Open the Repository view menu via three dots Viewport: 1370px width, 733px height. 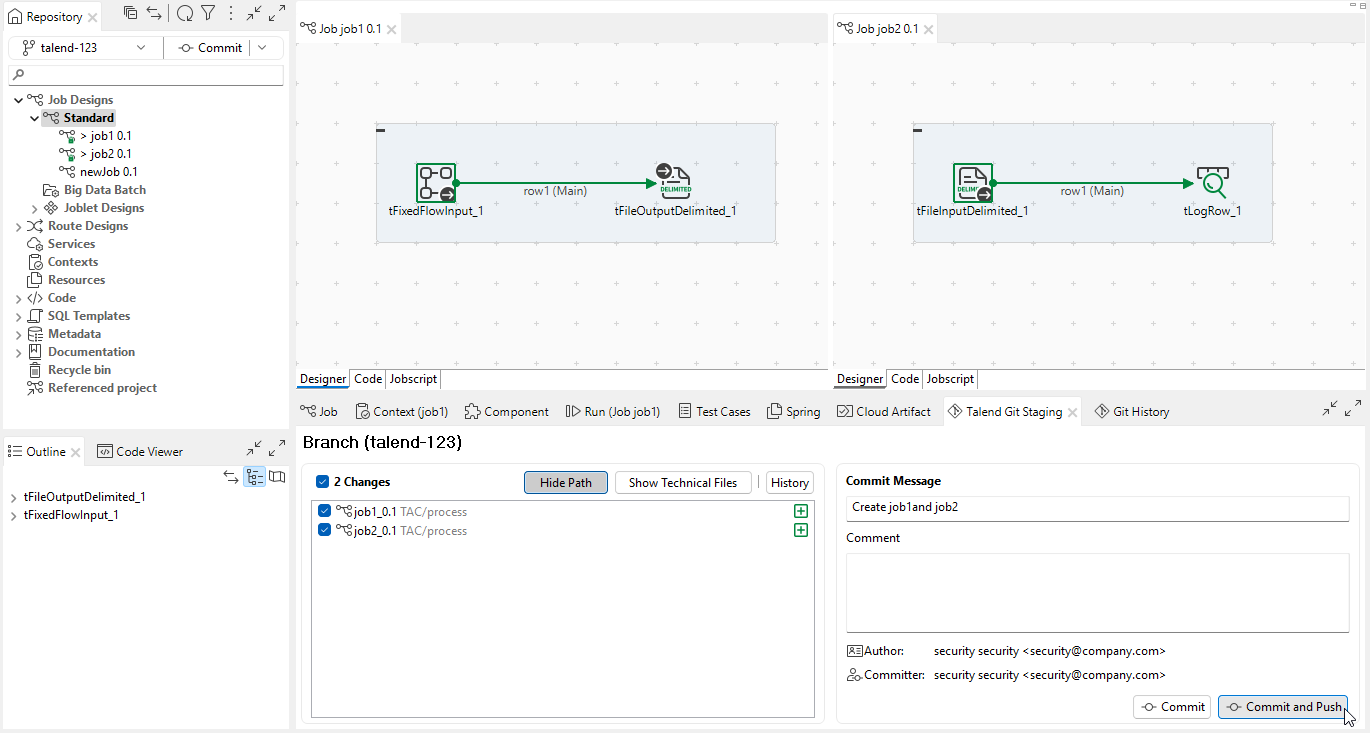coord(231,13)
